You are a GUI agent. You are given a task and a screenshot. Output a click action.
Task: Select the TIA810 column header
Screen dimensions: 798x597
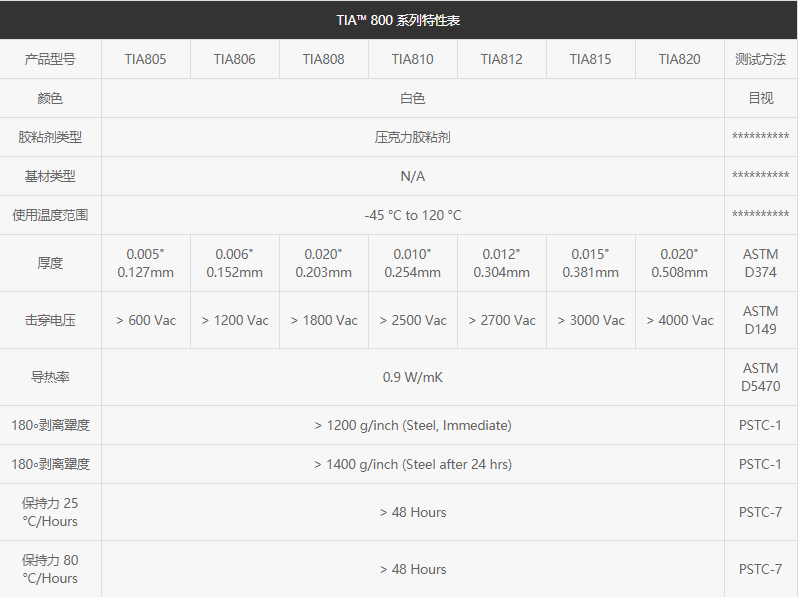click(412, 59)
